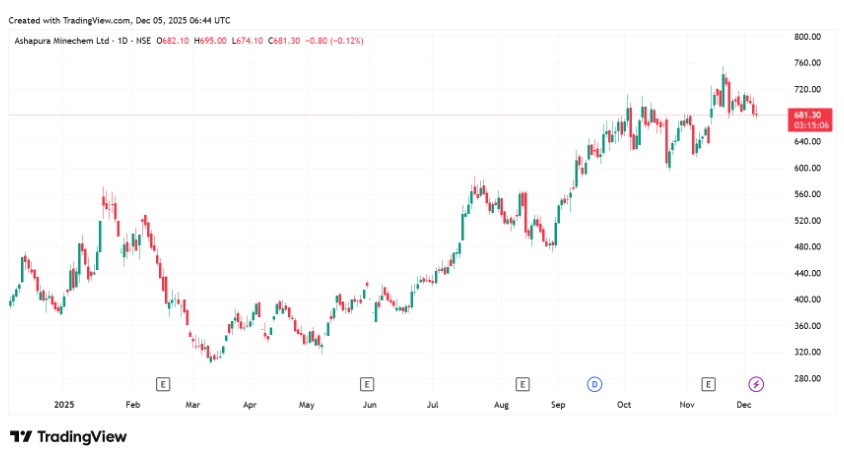Click the red 681.30 current price label
The image size is (844, 456).
click(807, 115)
